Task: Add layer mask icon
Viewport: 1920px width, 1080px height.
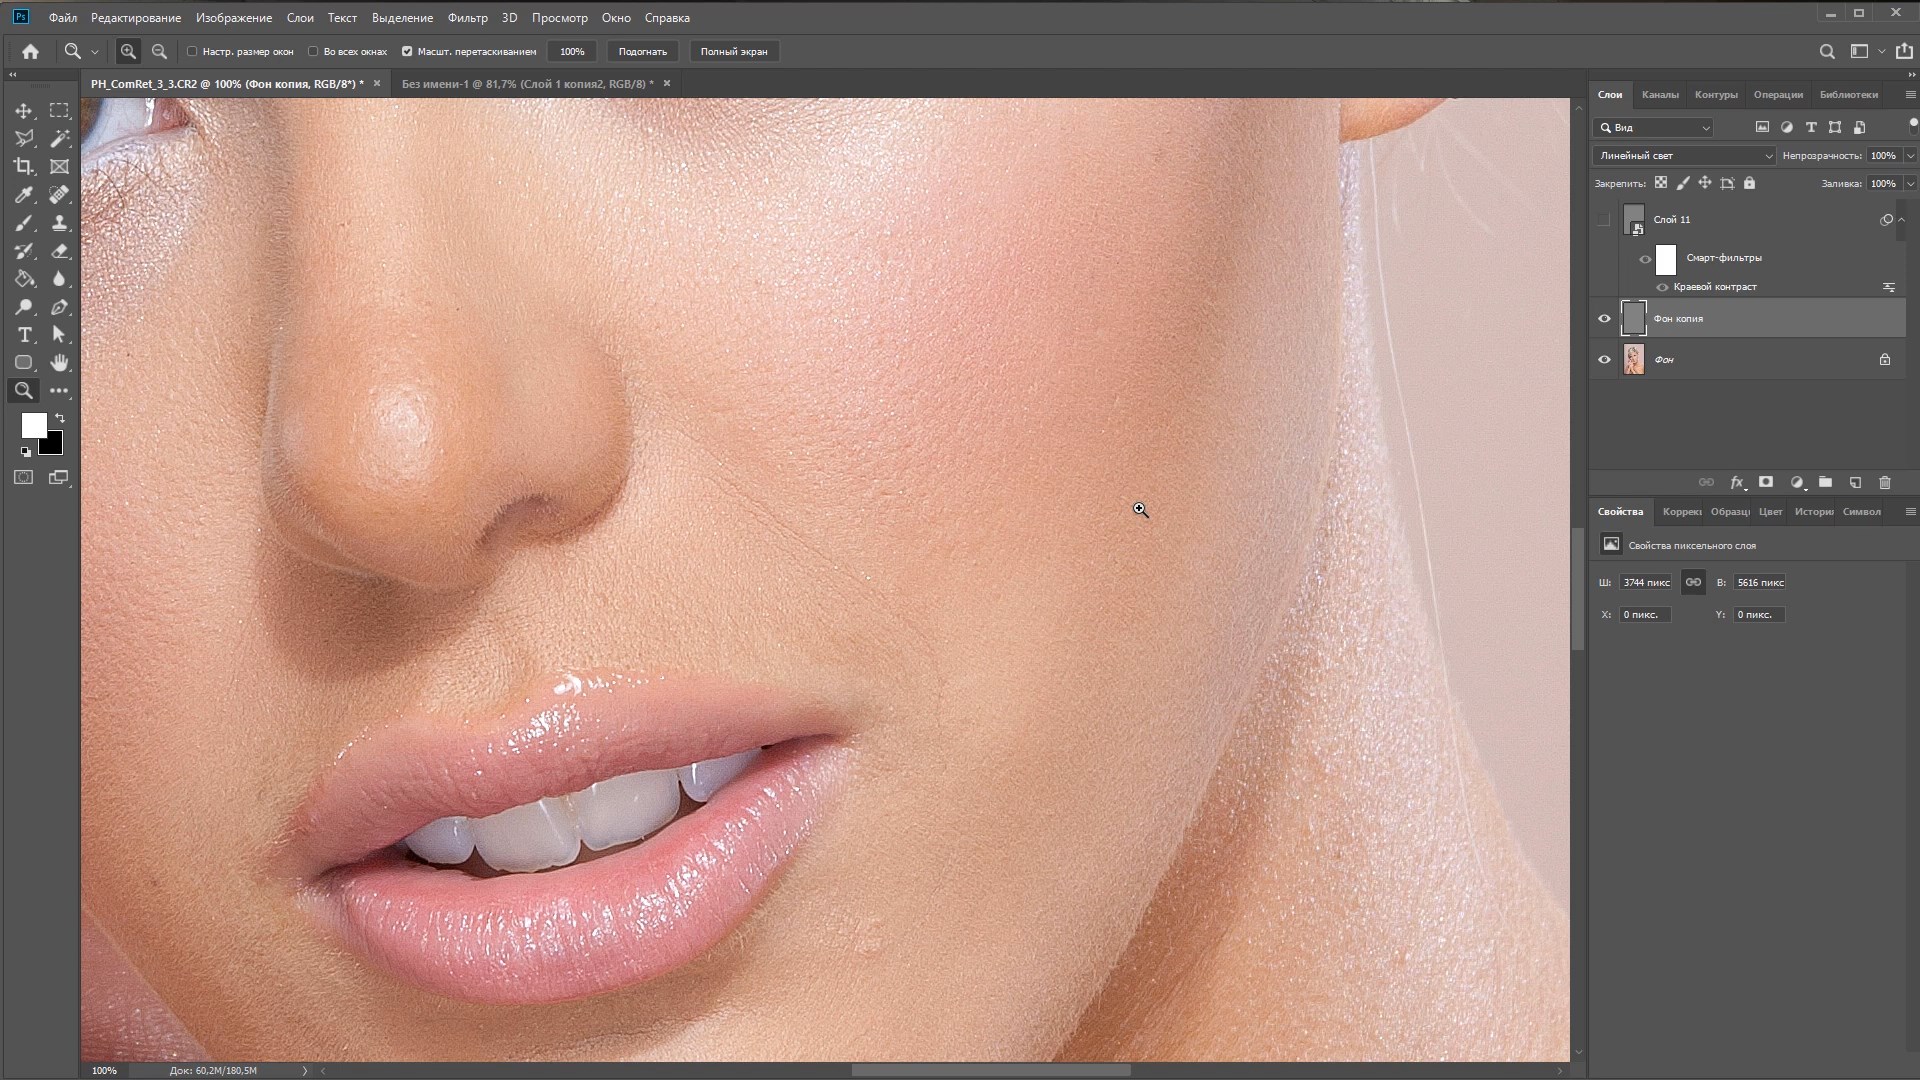Action: [x=1766, y=483]
